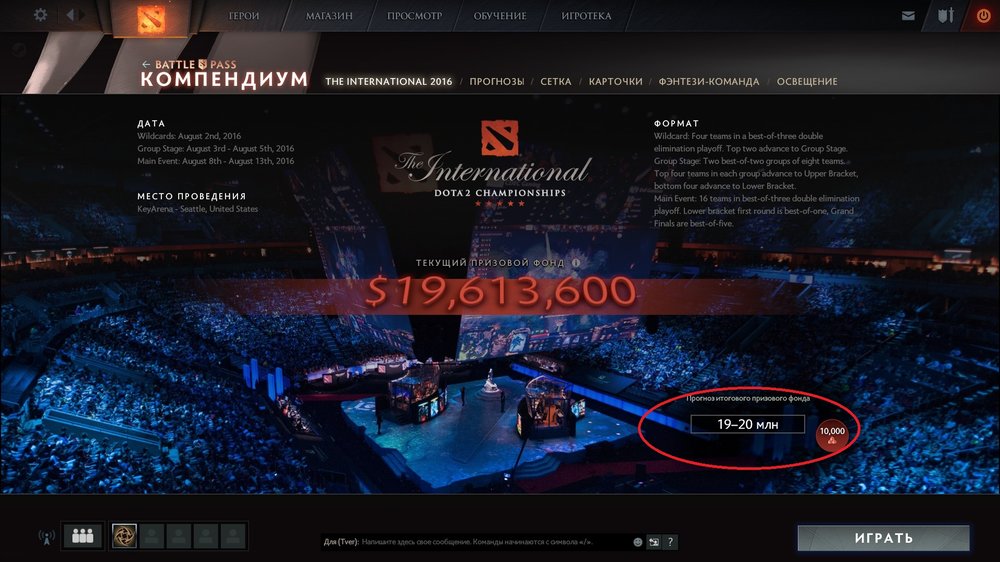Open the mail envelope icon
This screenshot has width=1000, height=562.
(x=908, y=16)
